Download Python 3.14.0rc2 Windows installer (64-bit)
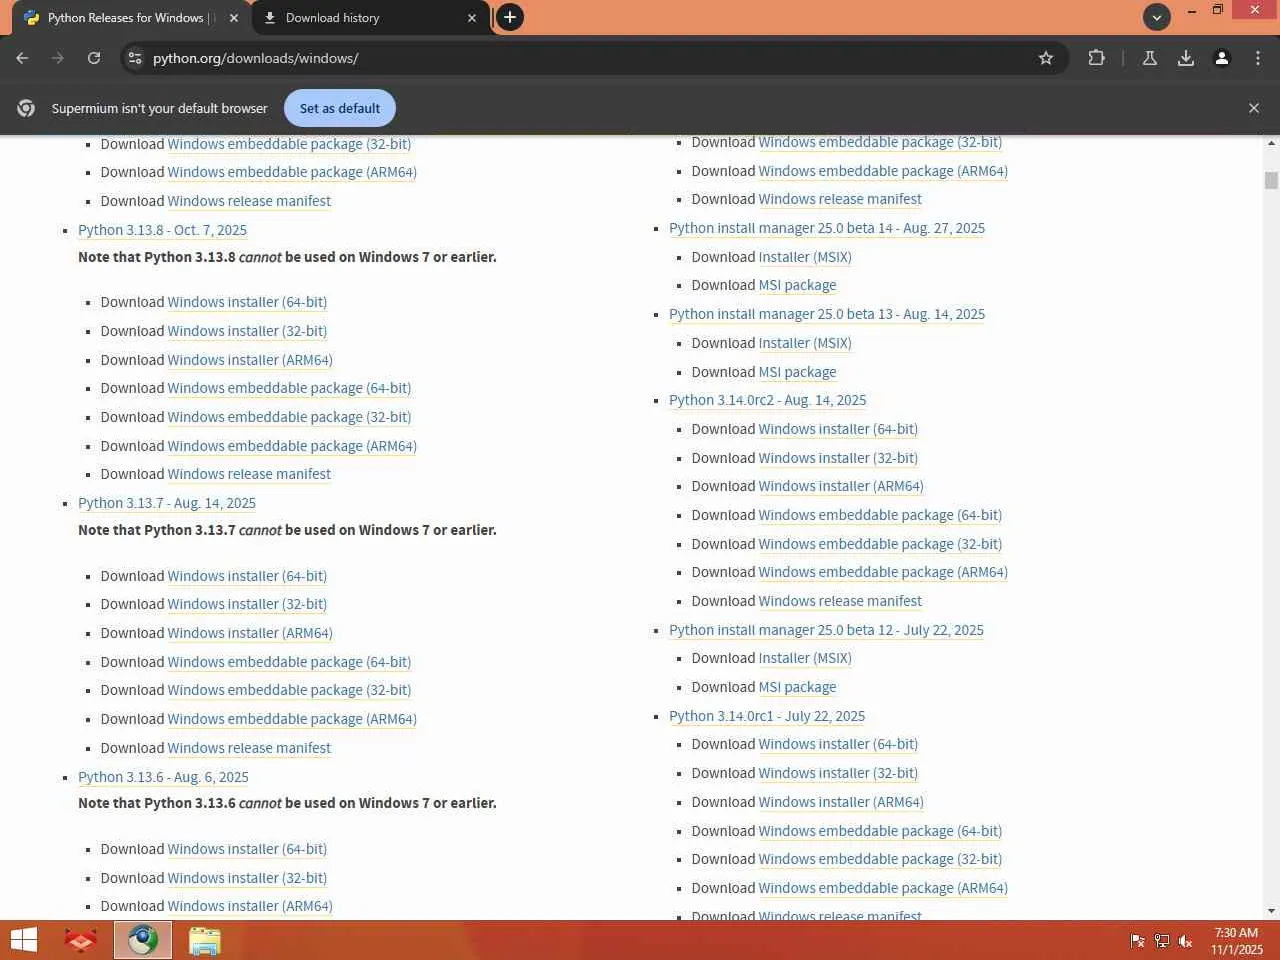The width and height of the screenshot is (1280, 960). pyautogui.click(x=838, y=429)
